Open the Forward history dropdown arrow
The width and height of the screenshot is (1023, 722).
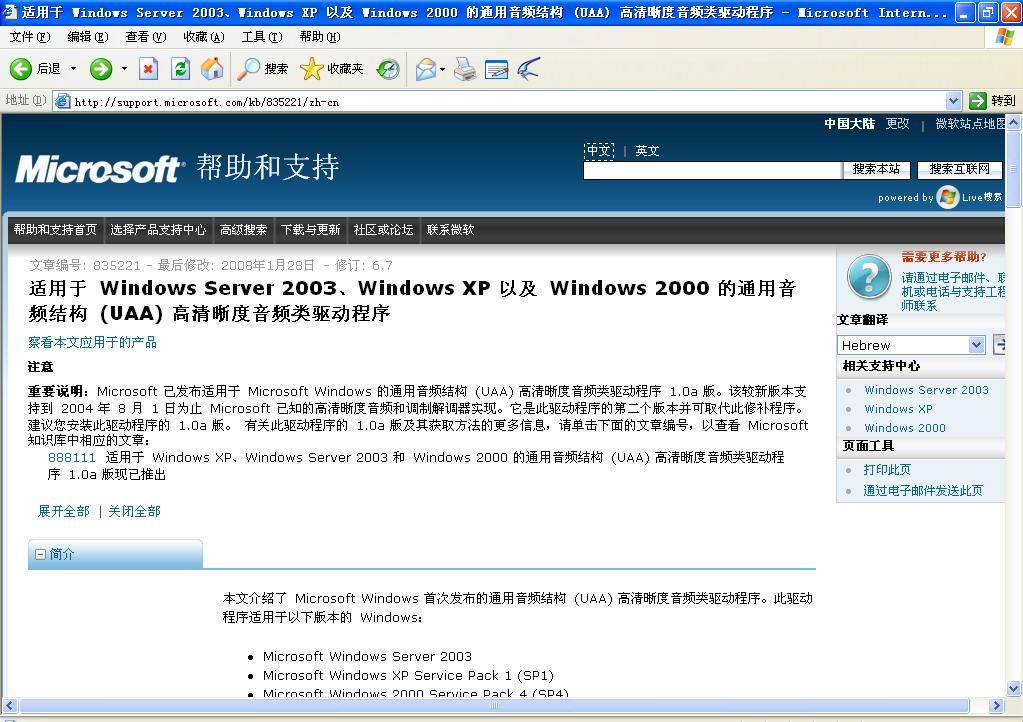click(124, 68)
